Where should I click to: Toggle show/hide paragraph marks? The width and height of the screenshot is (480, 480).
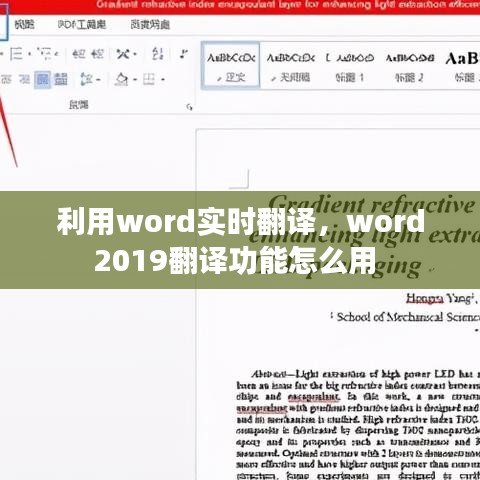point(183,54)
